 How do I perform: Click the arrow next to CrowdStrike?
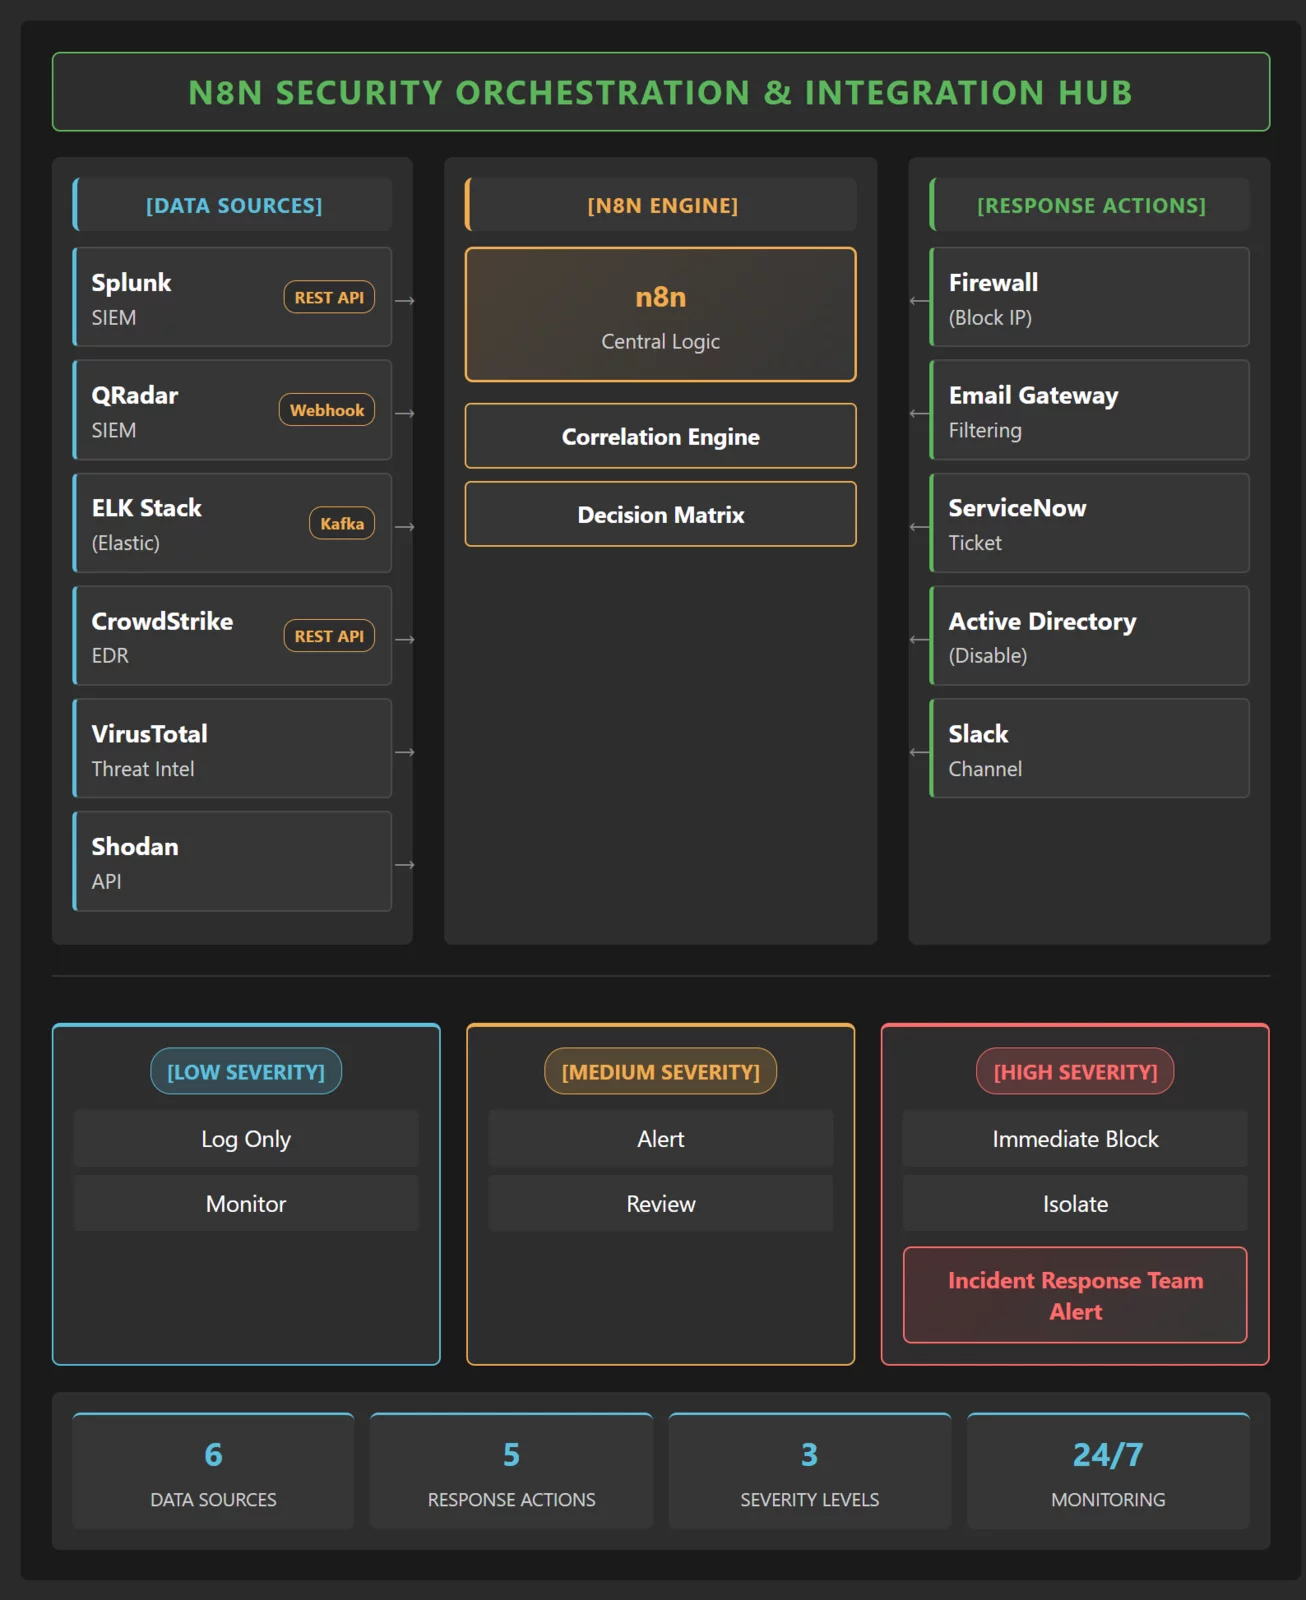point(405,639)
